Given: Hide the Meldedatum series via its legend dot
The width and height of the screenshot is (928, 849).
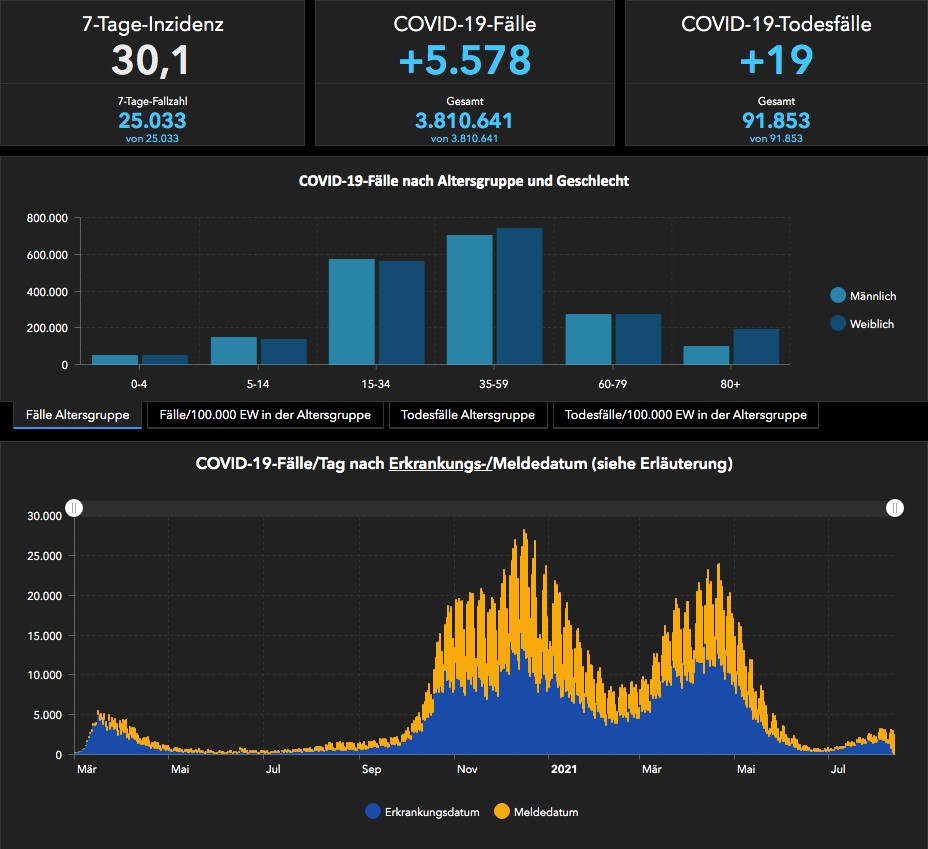Looking at the screenshot, I should click(502, 811).
